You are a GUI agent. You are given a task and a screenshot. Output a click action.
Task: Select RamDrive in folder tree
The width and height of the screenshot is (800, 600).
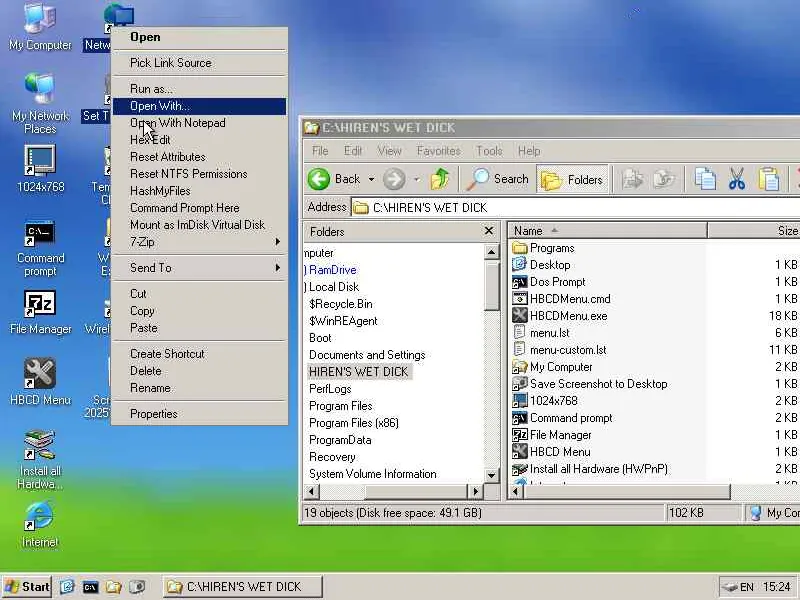click(333, 270)
